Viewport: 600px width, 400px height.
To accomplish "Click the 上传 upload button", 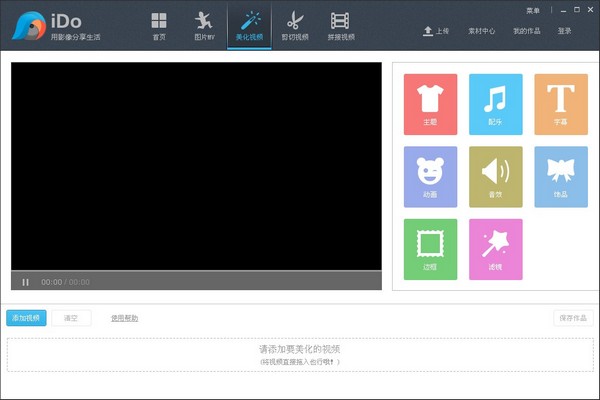I will (x=436, y=31).
